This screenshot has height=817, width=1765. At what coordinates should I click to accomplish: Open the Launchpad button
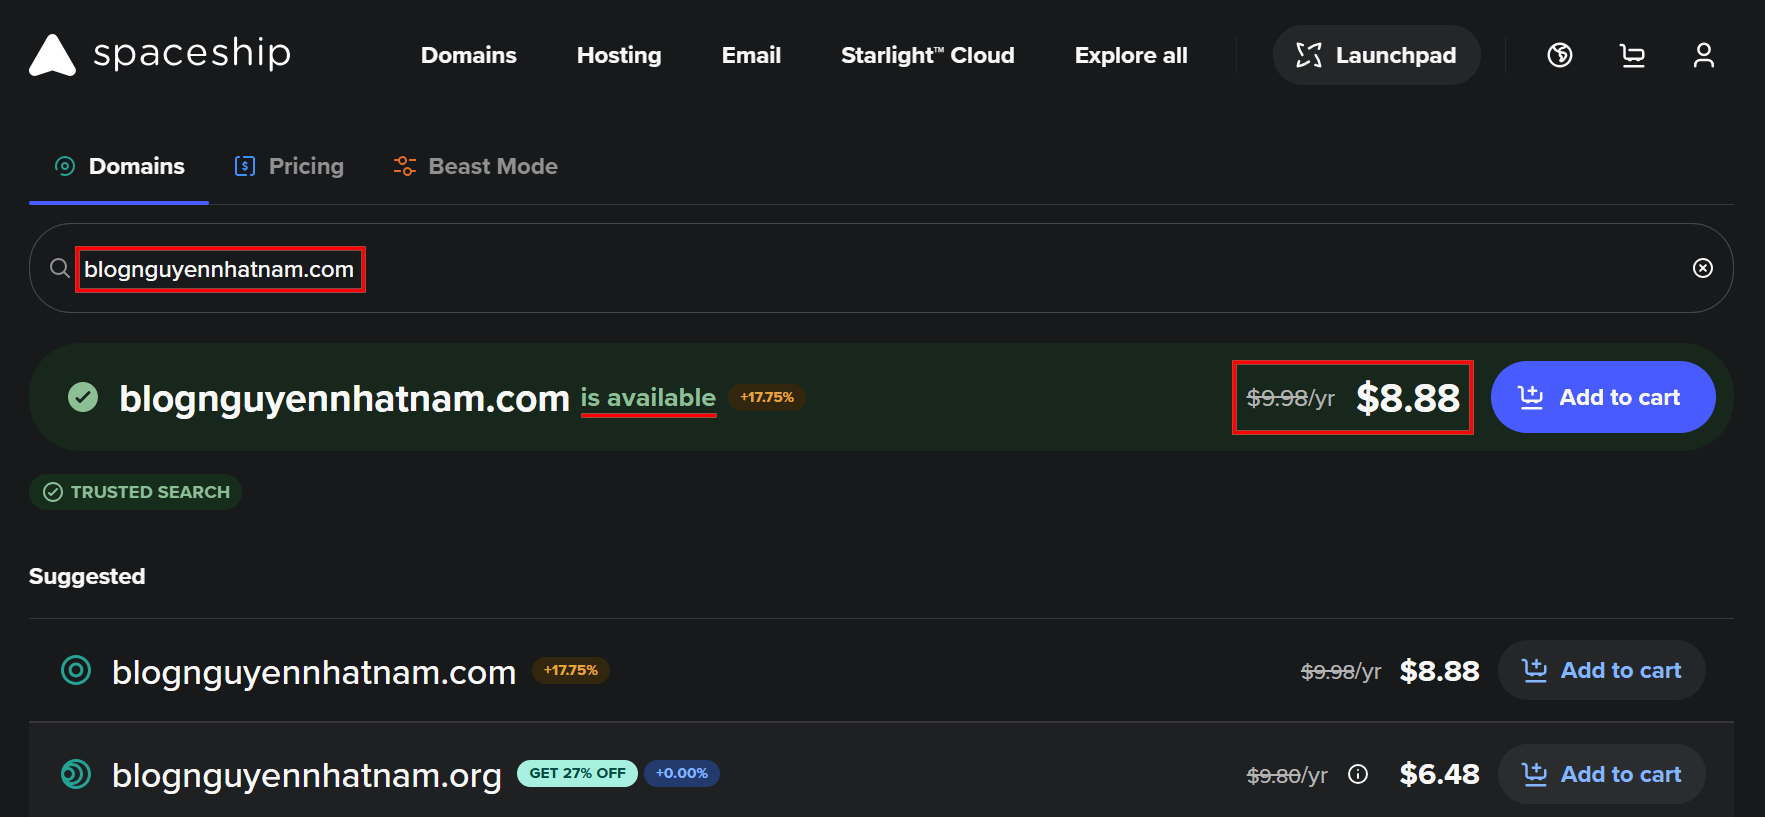[x=1376, y=55]
